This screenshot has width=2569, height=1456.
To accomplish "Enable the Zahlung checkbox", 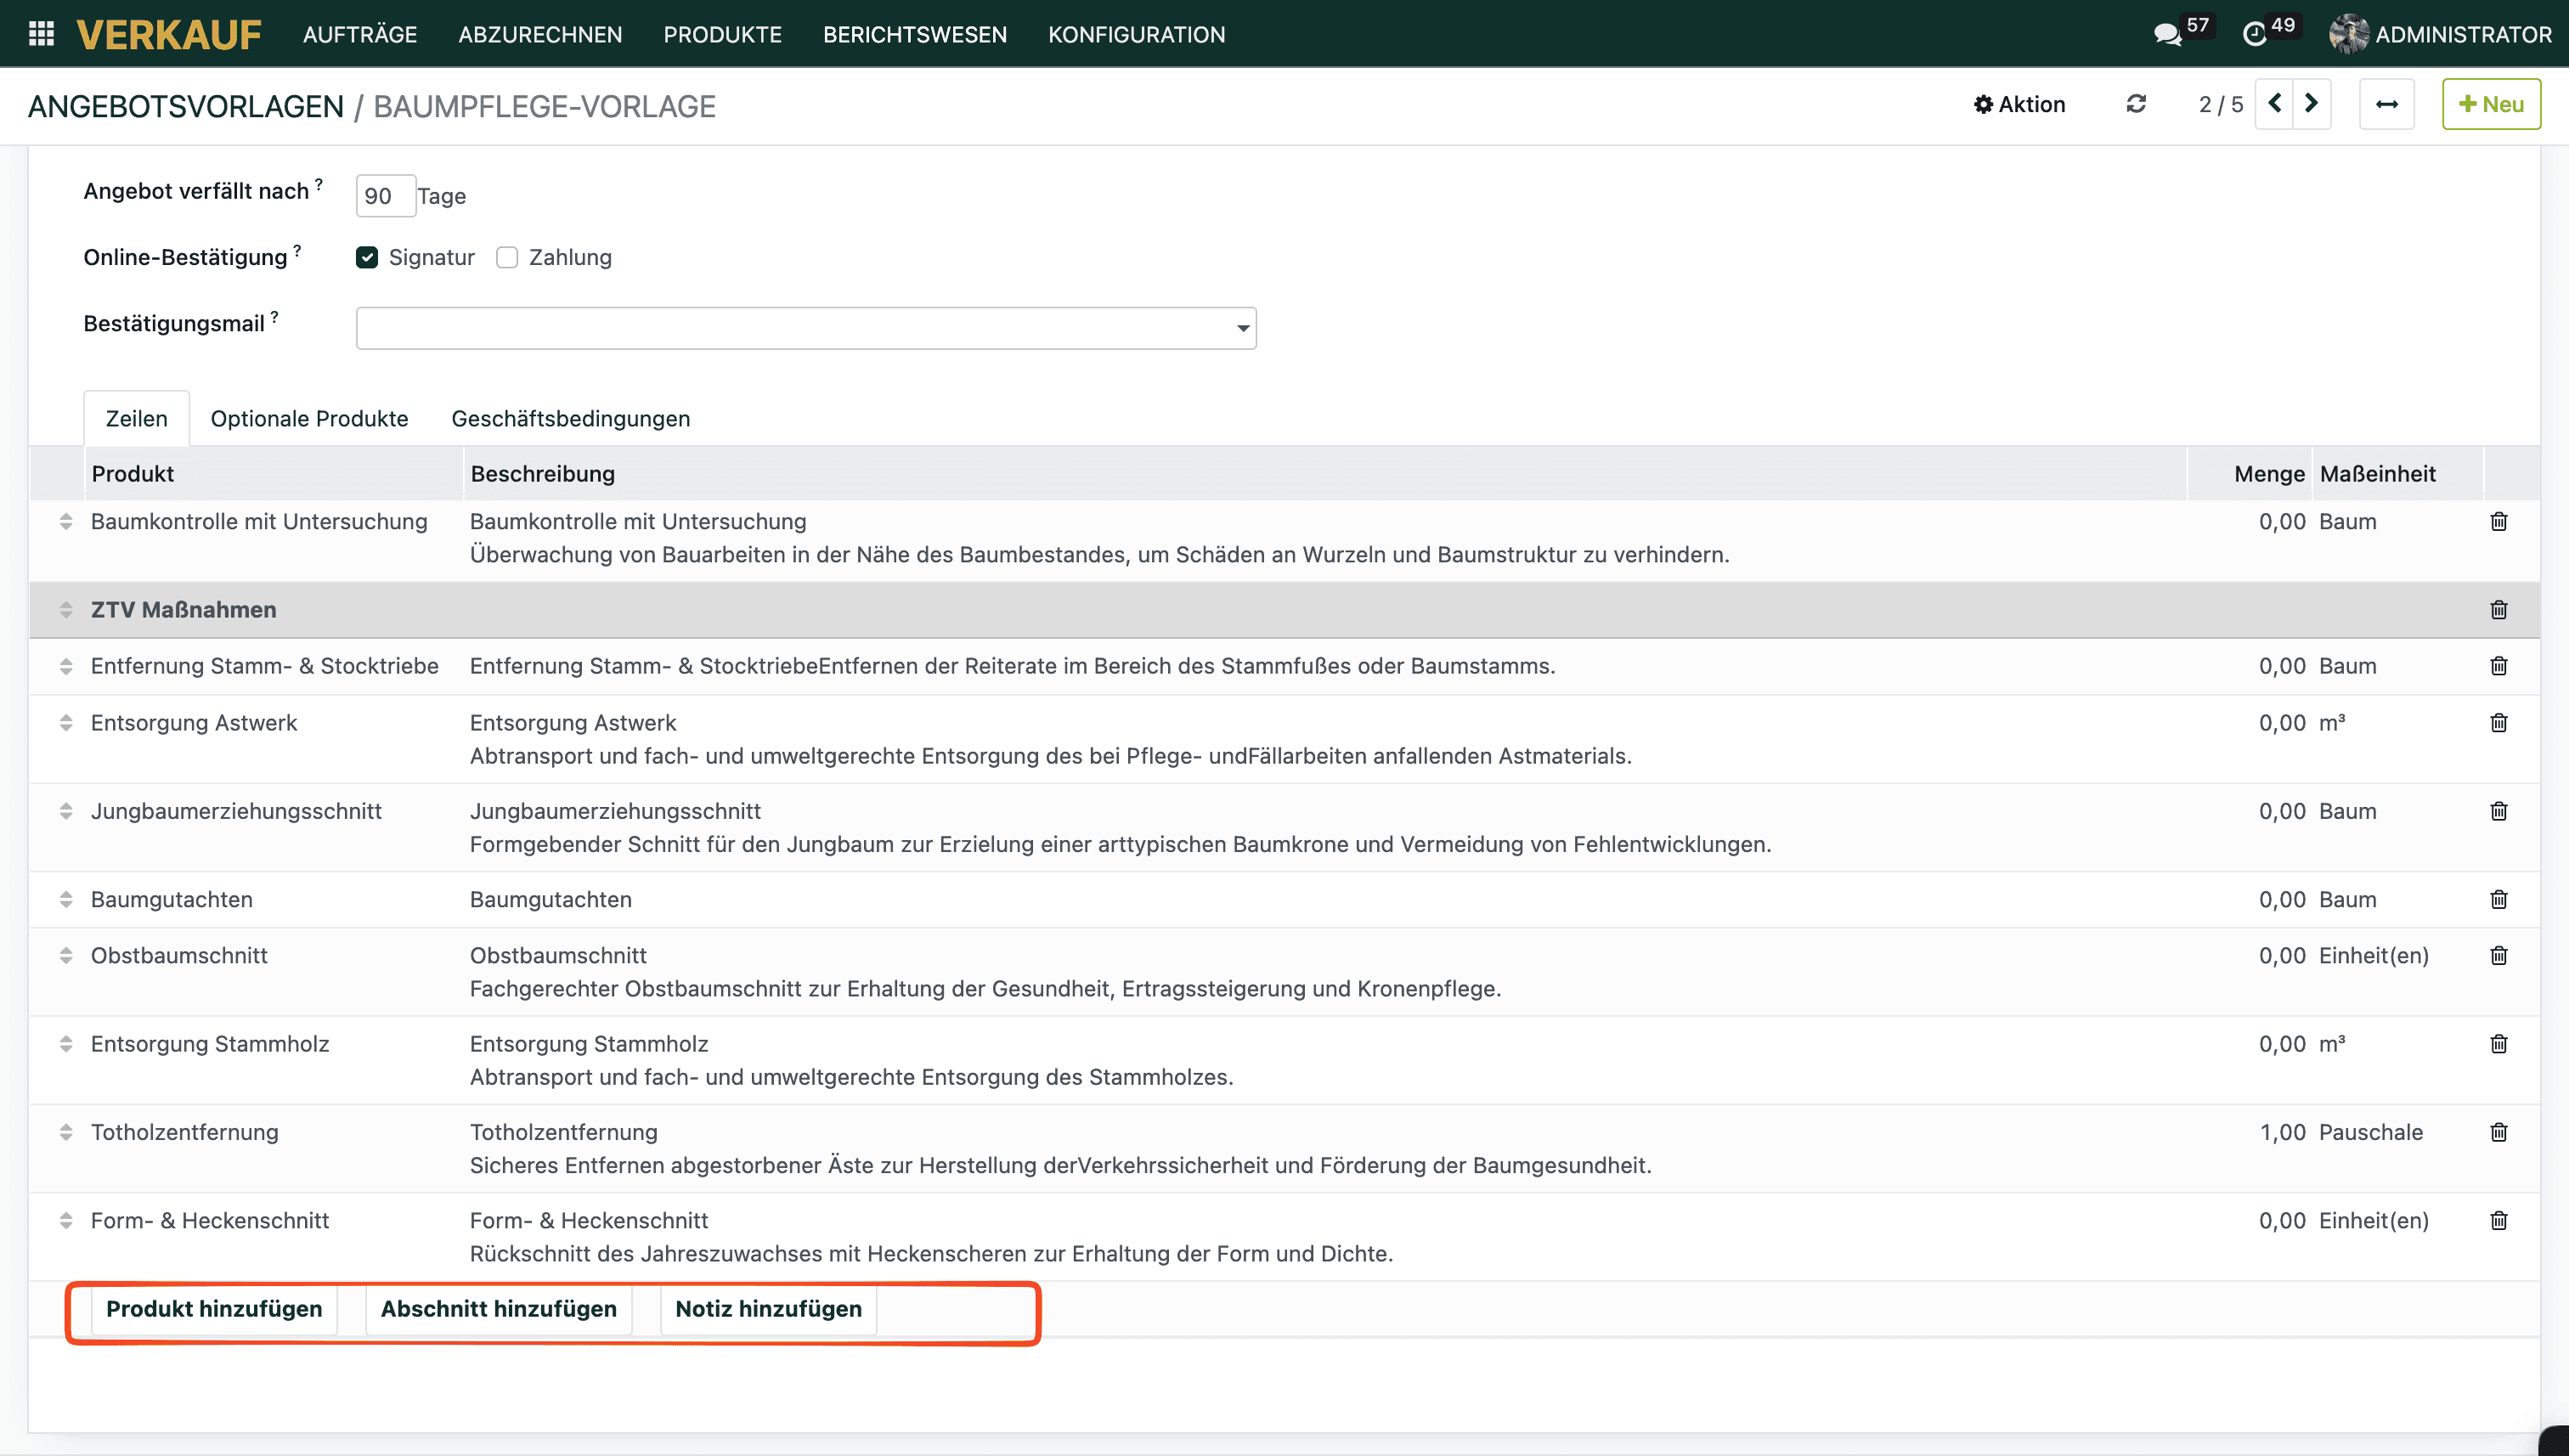I will 507,257.
